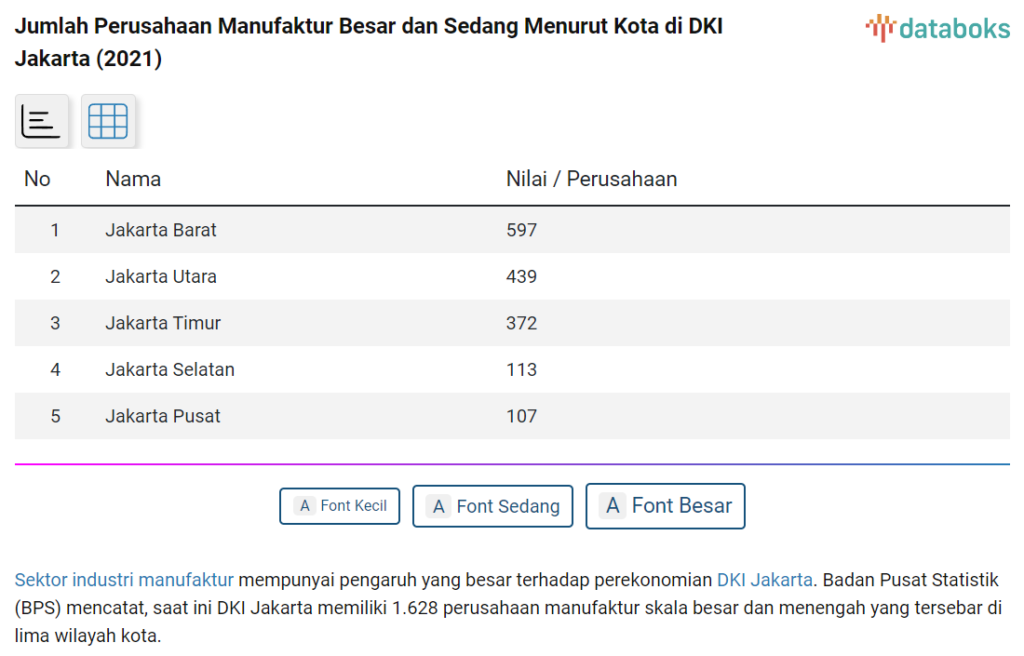Click the databoks logo
This screenshot has height=656, width=1024.
coord(938,29)
